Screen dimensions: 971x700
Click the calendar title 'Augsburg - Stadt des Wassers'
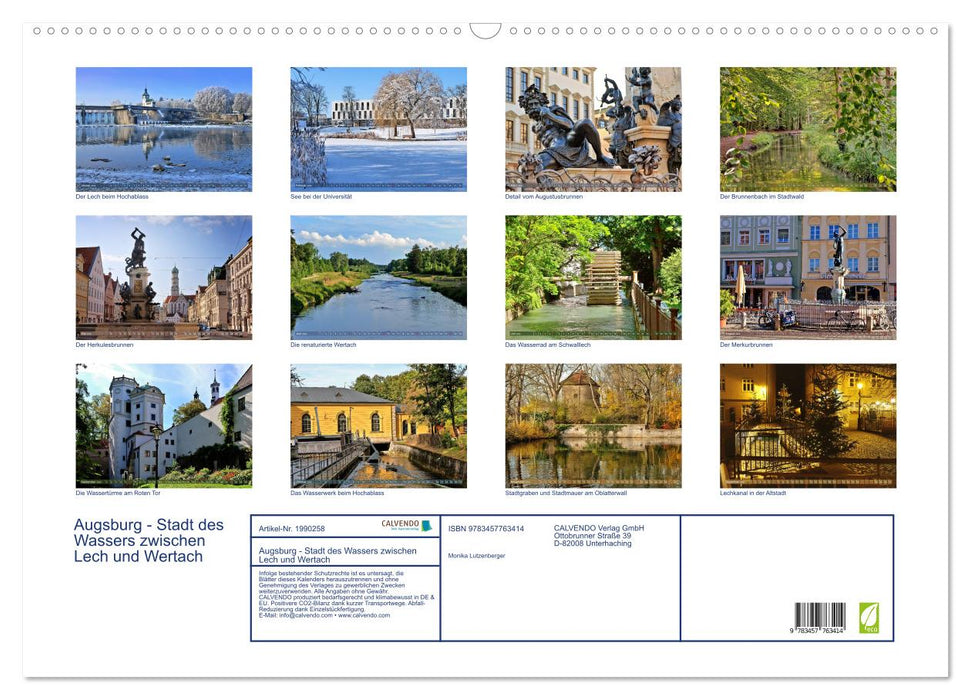pos(147,540)
